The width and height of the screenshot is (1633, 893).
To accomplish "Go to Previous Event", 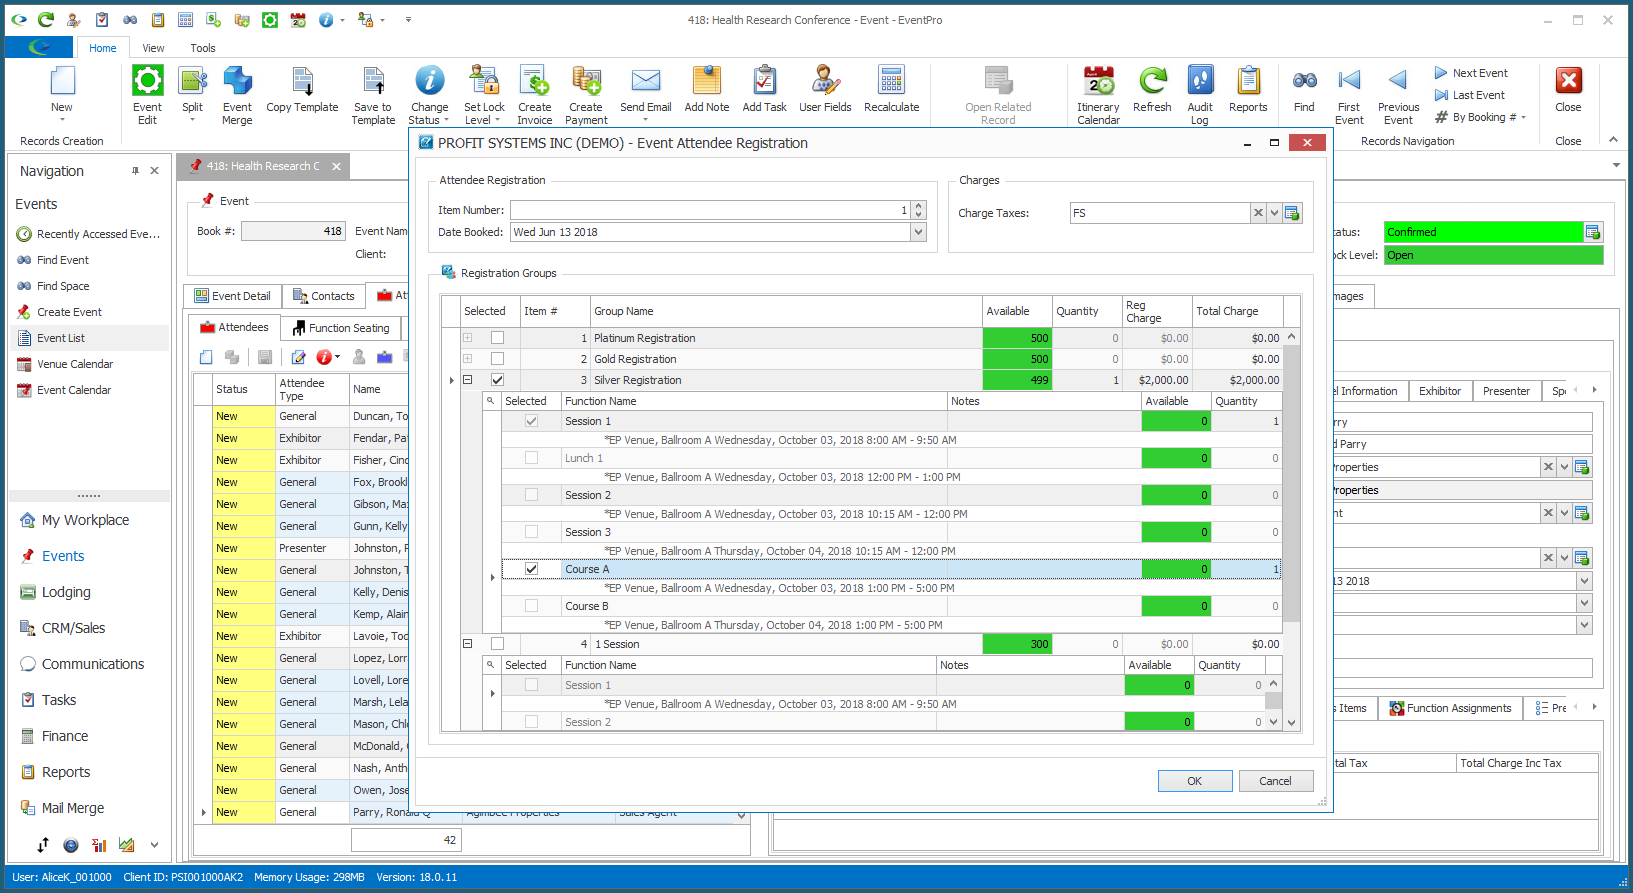I will (x=1398, y=95).
